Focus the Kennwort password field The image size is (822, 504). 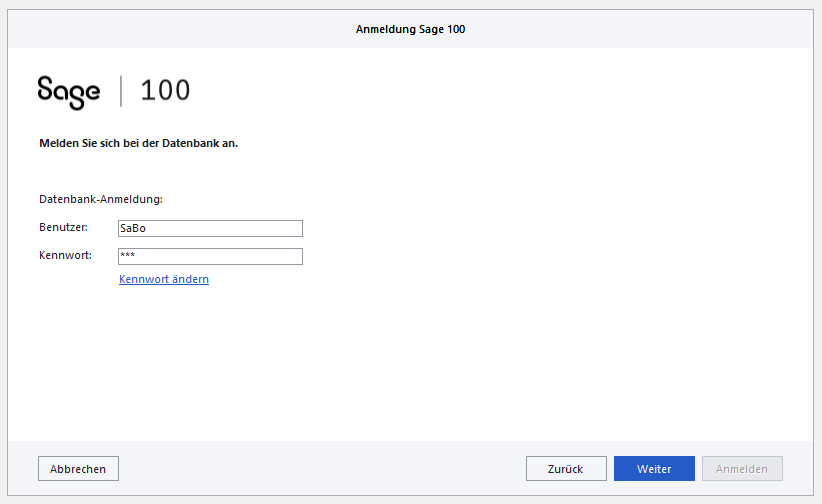coord(210,256)
